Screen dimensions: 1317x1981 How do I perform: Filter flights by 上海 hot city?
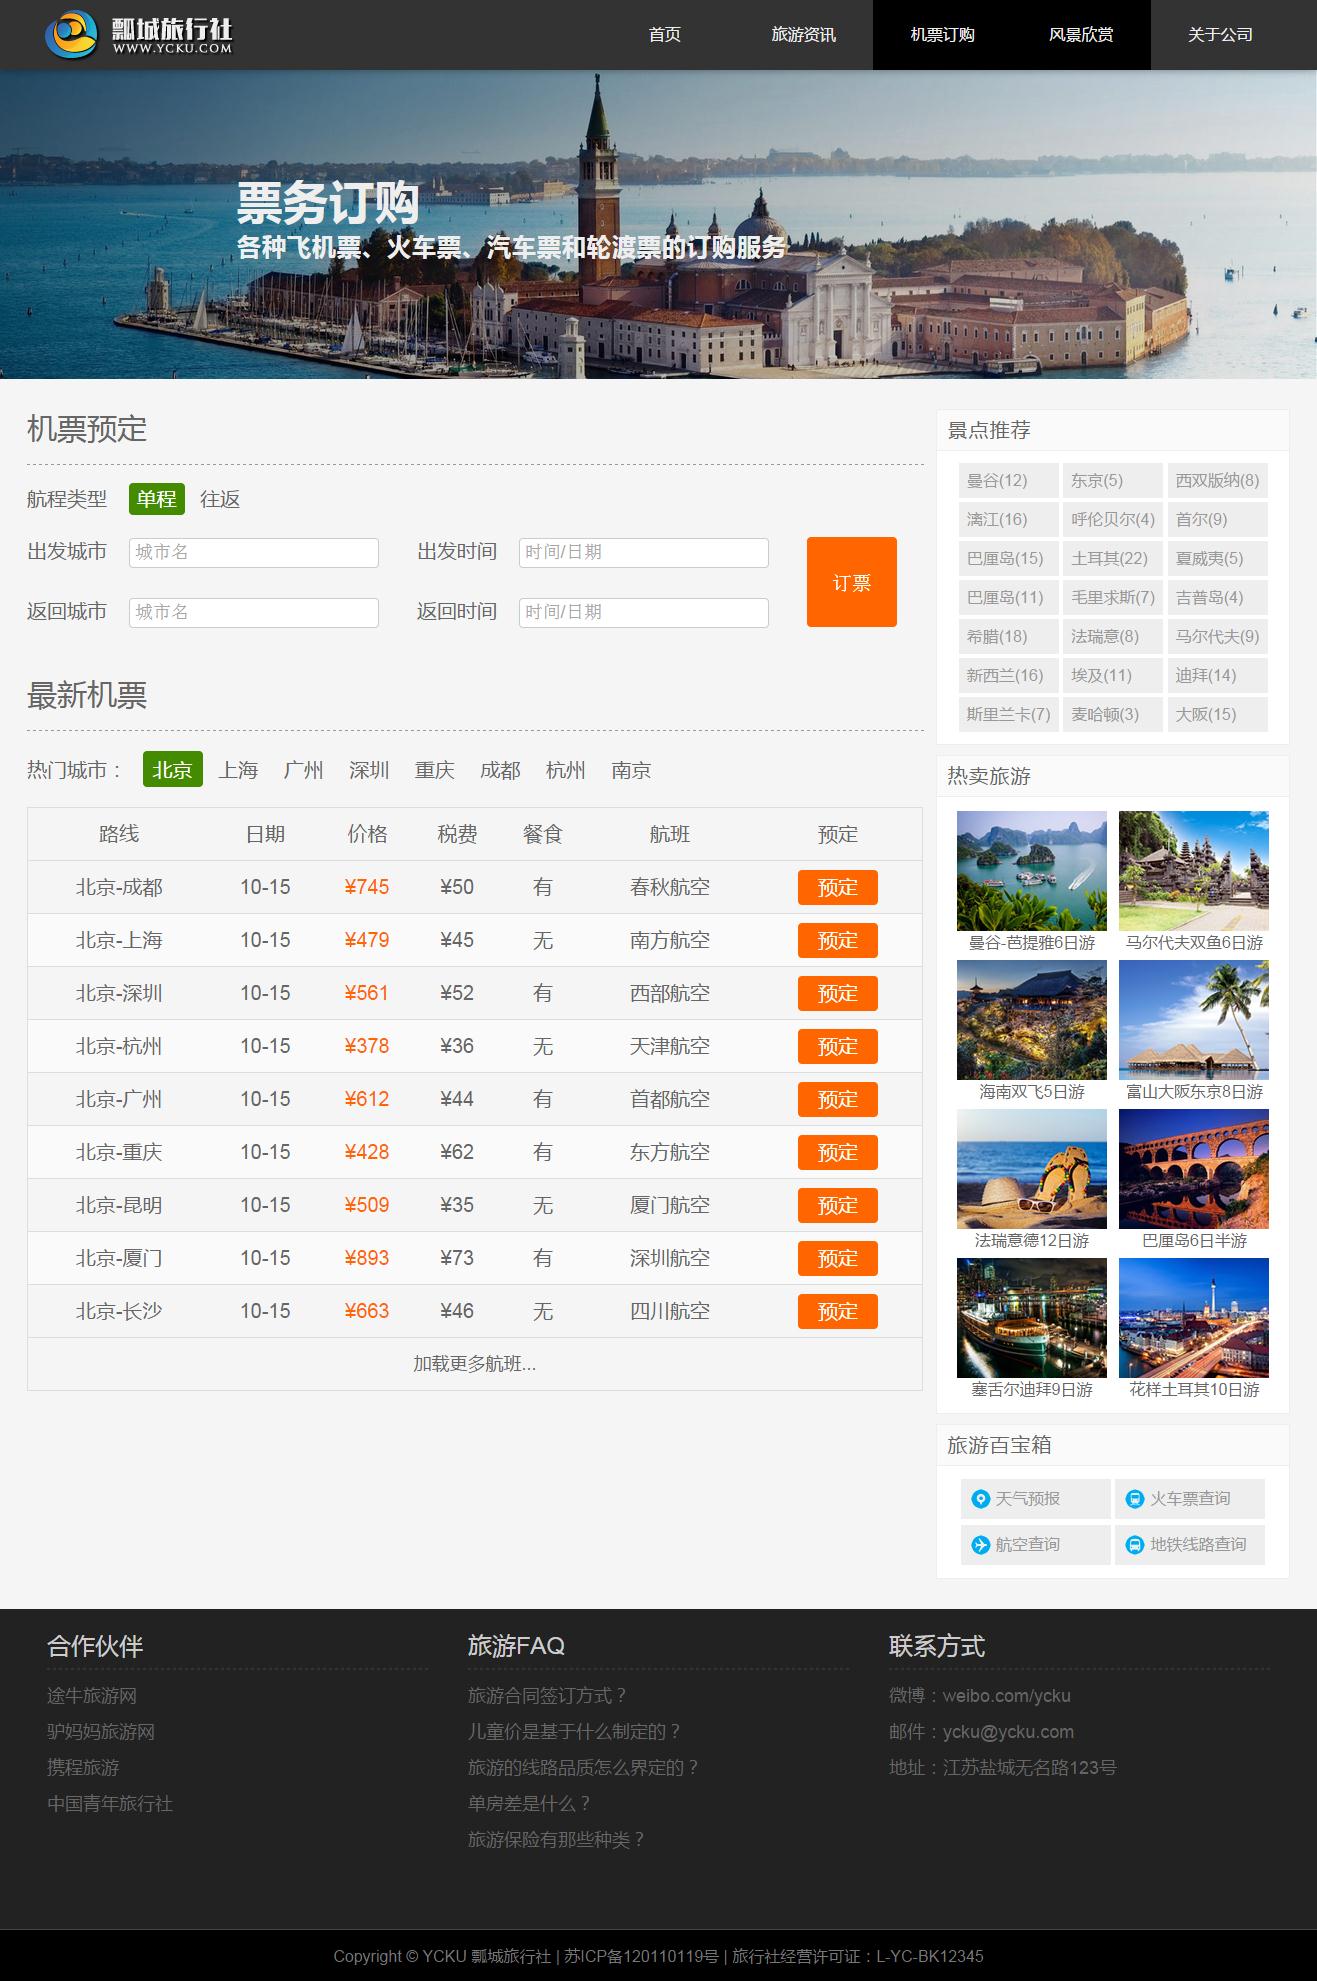point(238,770)
